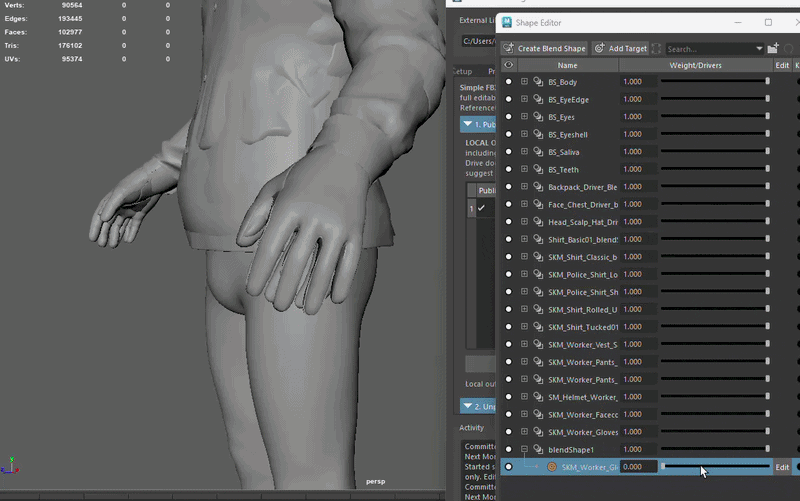Open the search filter dropdown arrow
The width and height of the screenshot is (800, 501).
[x=759, y=49]
